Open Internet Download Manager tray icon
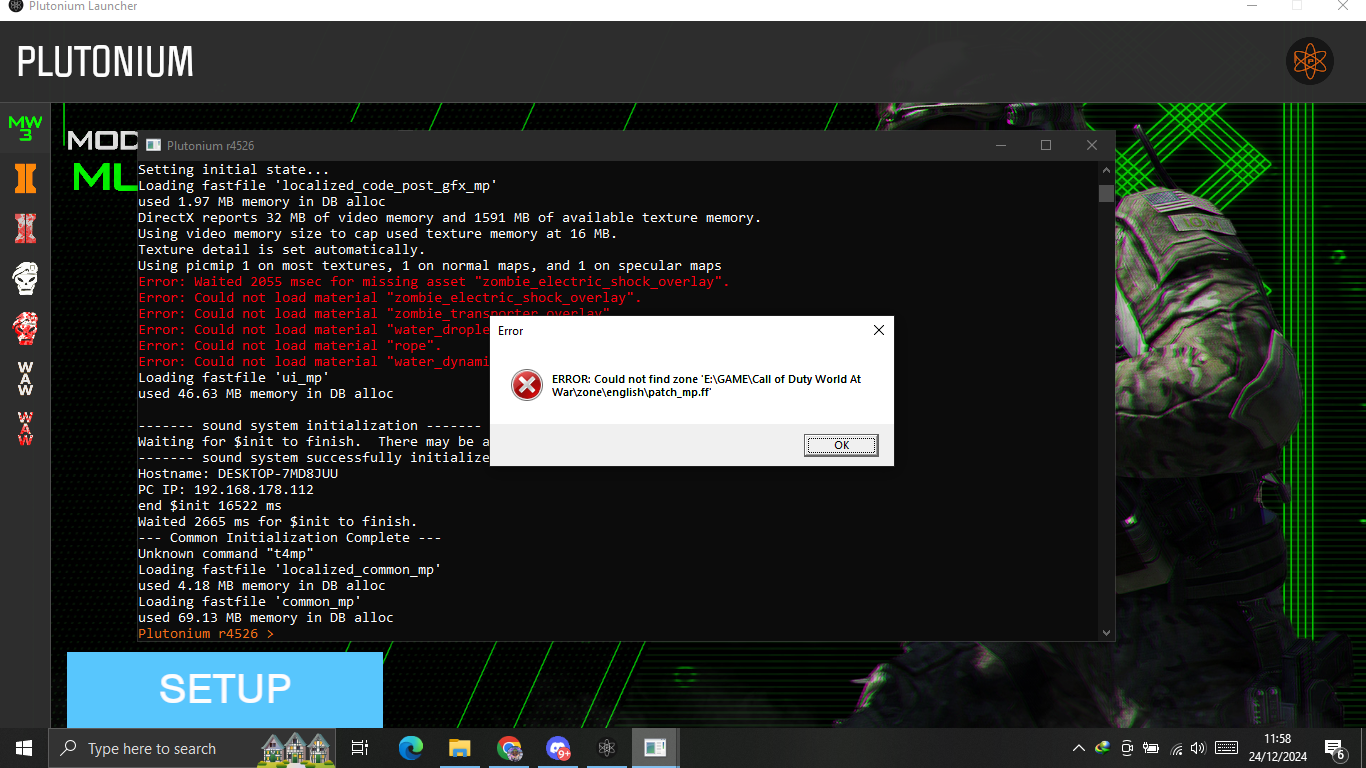This screenshot has width=1366, height=768. (1103, 748)
